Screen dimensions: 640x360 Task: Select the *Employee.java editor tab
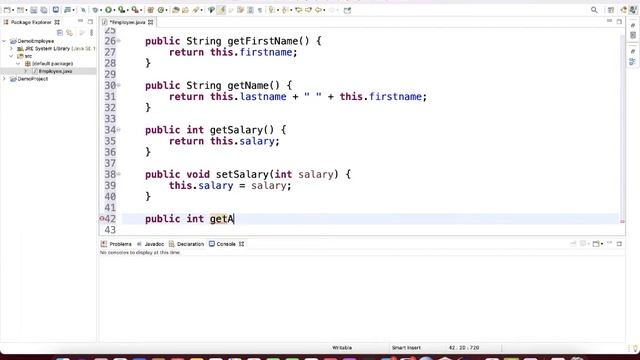click(x=127, y=22)
